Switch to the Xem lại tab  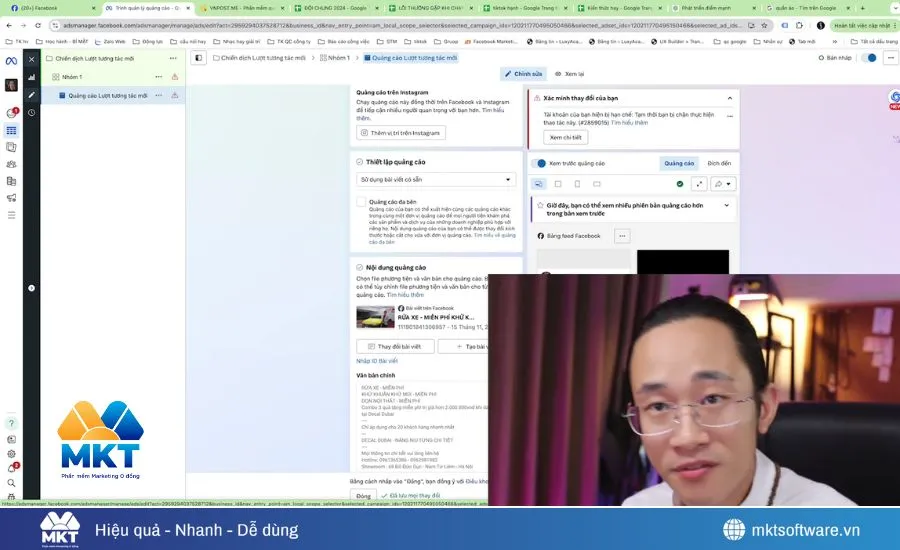569,74
